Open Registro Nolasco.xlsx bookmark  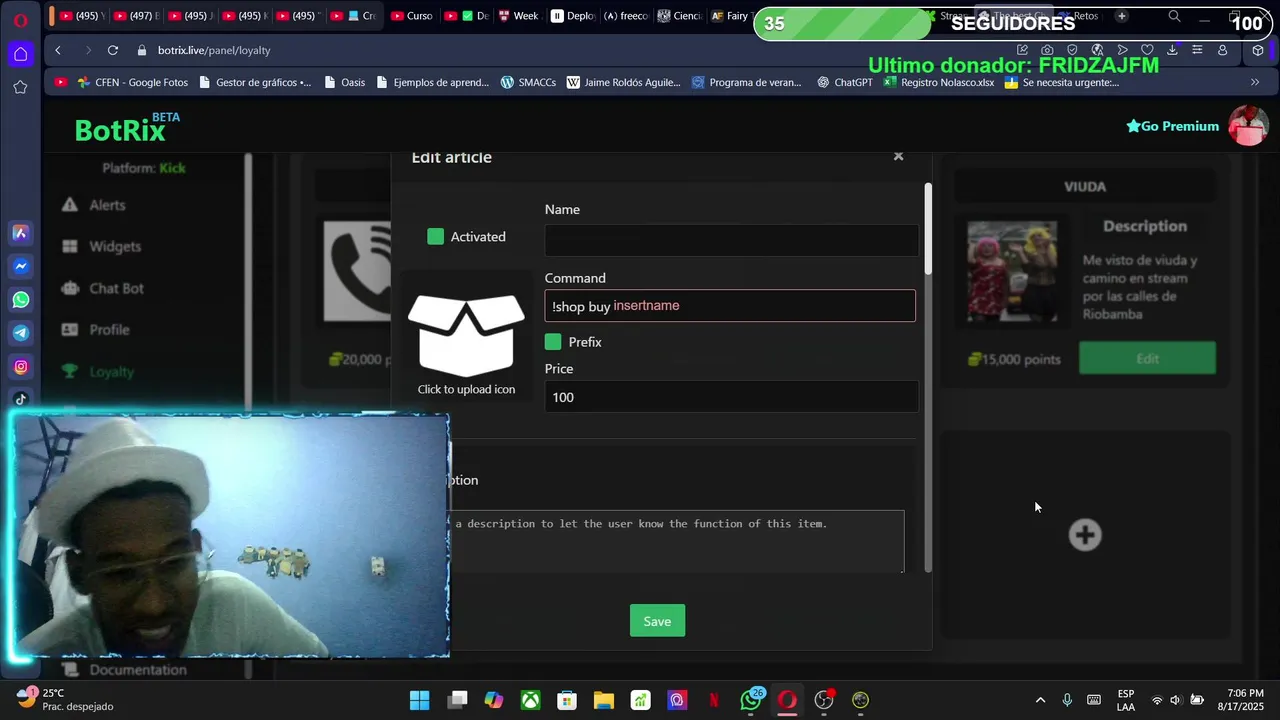(x=938, y=82)
